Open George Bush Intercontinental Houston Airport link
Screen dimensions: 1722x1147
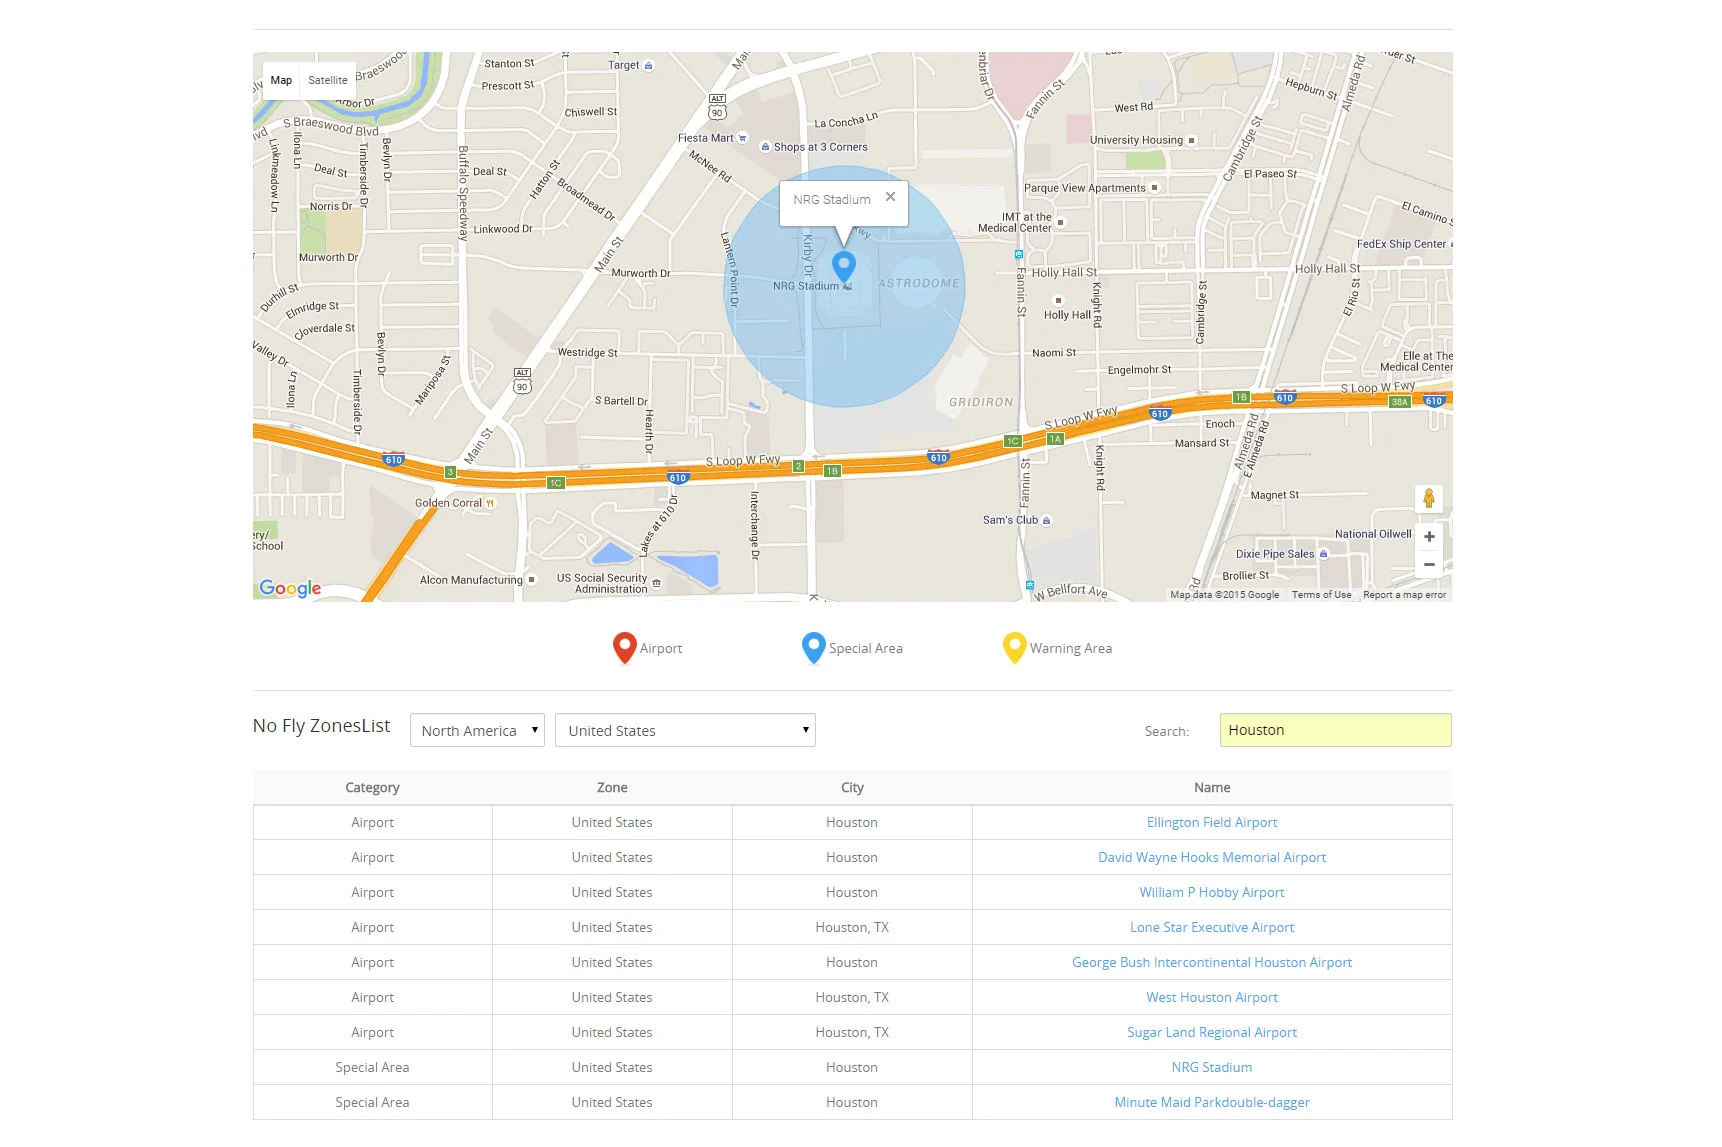click(1212, 962)
